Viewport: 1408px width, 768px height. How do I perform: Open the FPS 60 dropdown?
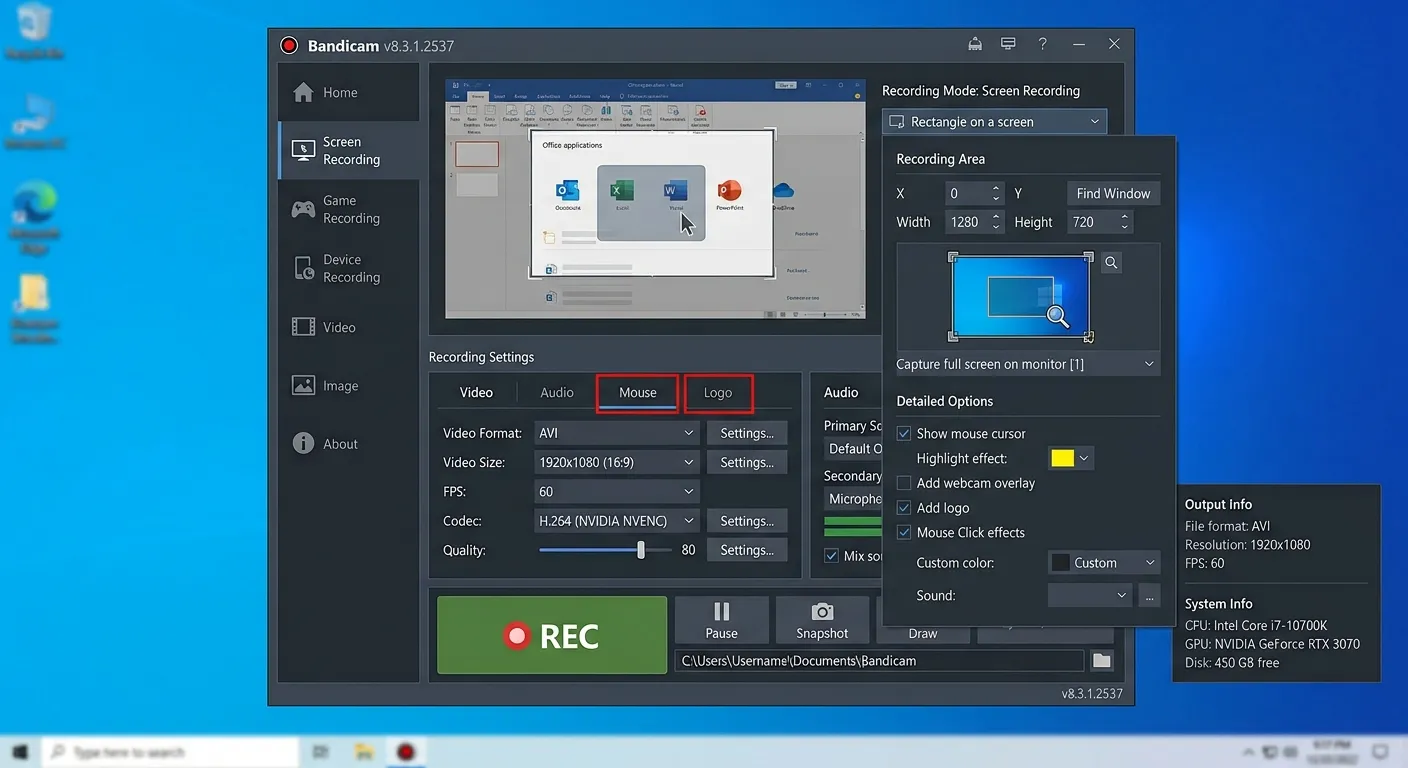pyautogui.click(x=616, y=491)
